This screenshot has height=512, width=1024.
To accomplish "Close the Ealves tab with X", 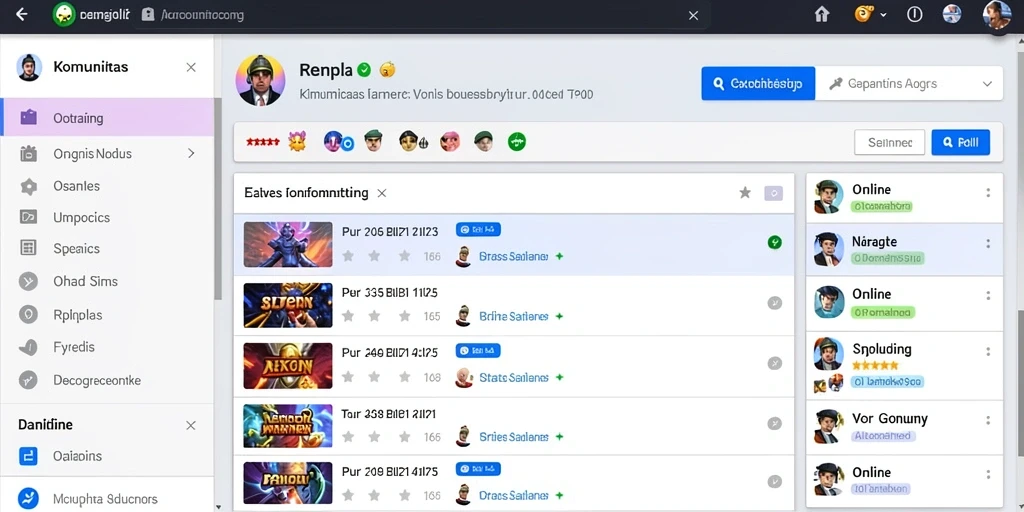I will [382, 193].
